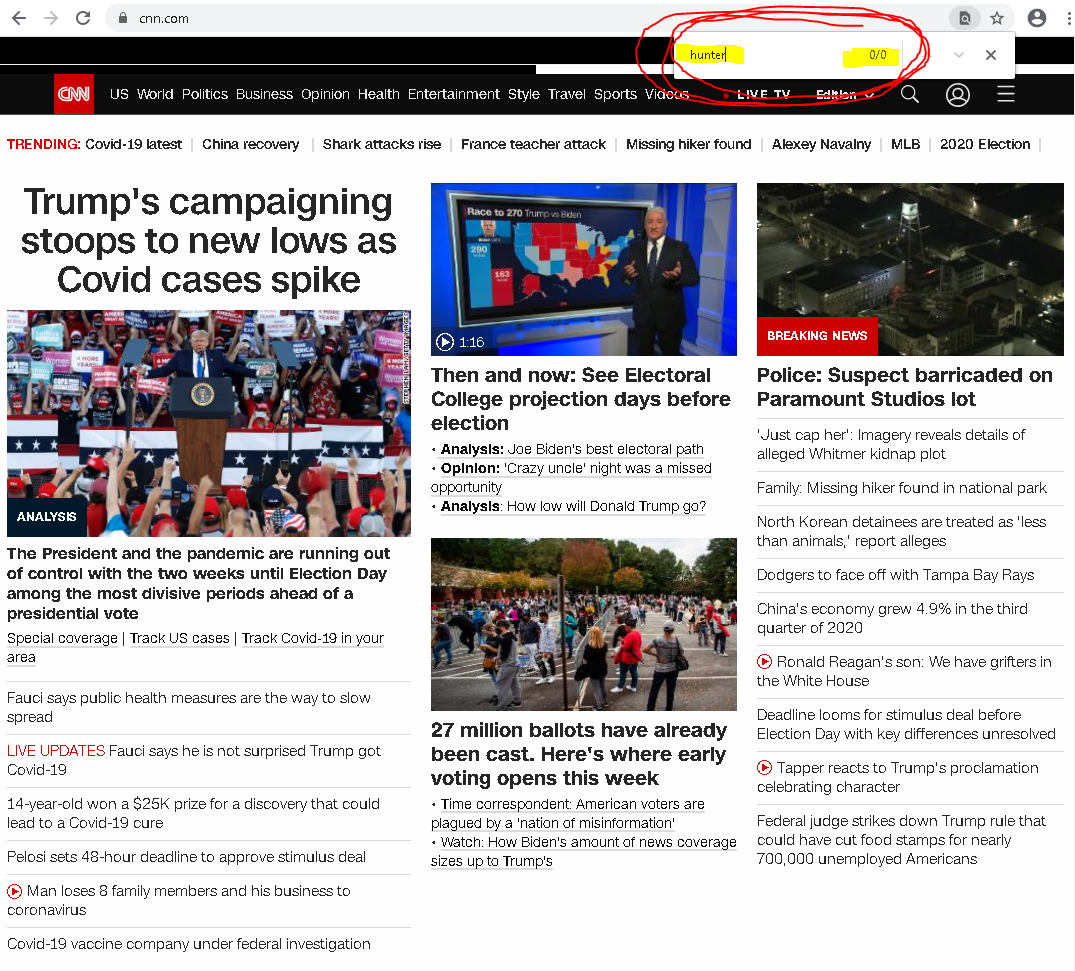Go to the World section
Screen dimensions: 1075x971
click(155, 94)
